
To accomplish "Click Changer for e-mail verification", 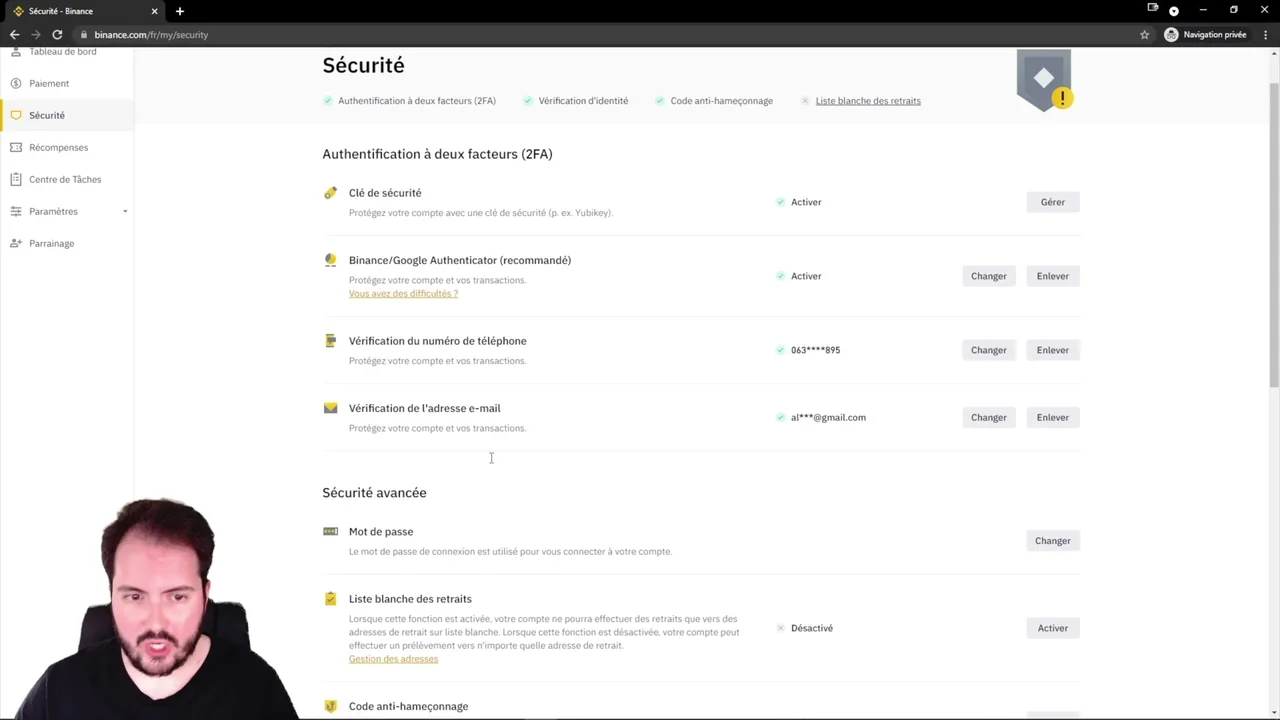I will pyautogui.click(x=988, y=417).
